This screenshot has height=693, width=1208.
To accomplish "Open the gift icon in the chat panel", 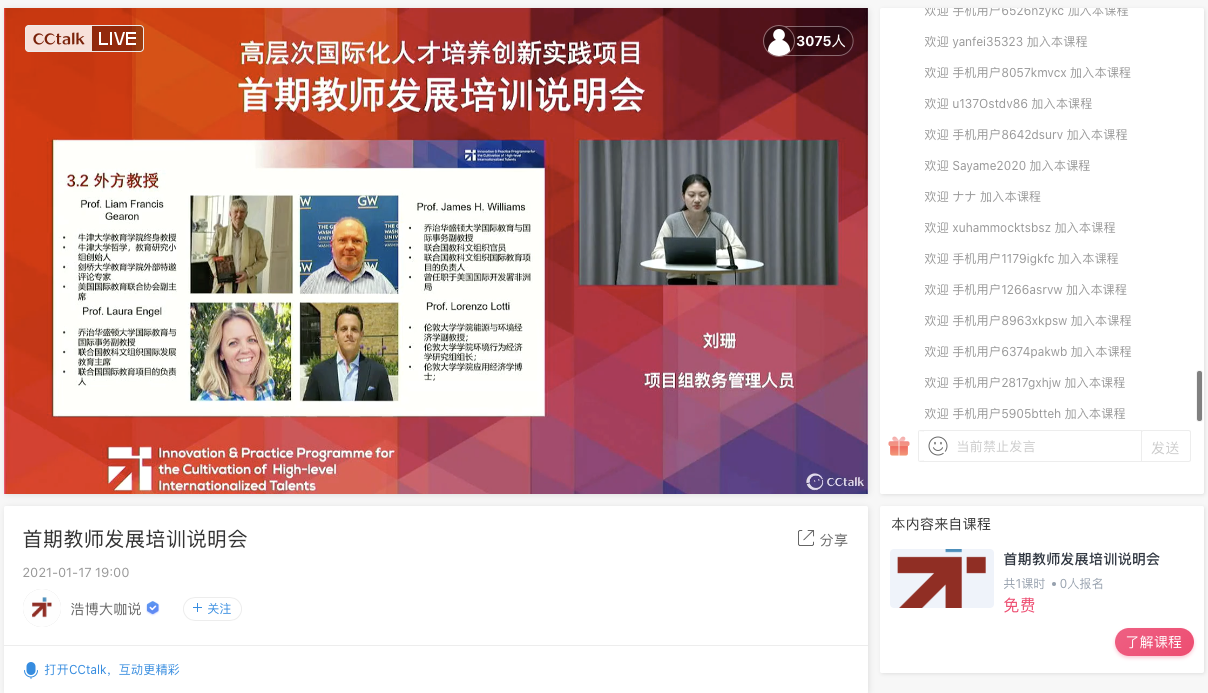I will [x=898, y=446].
